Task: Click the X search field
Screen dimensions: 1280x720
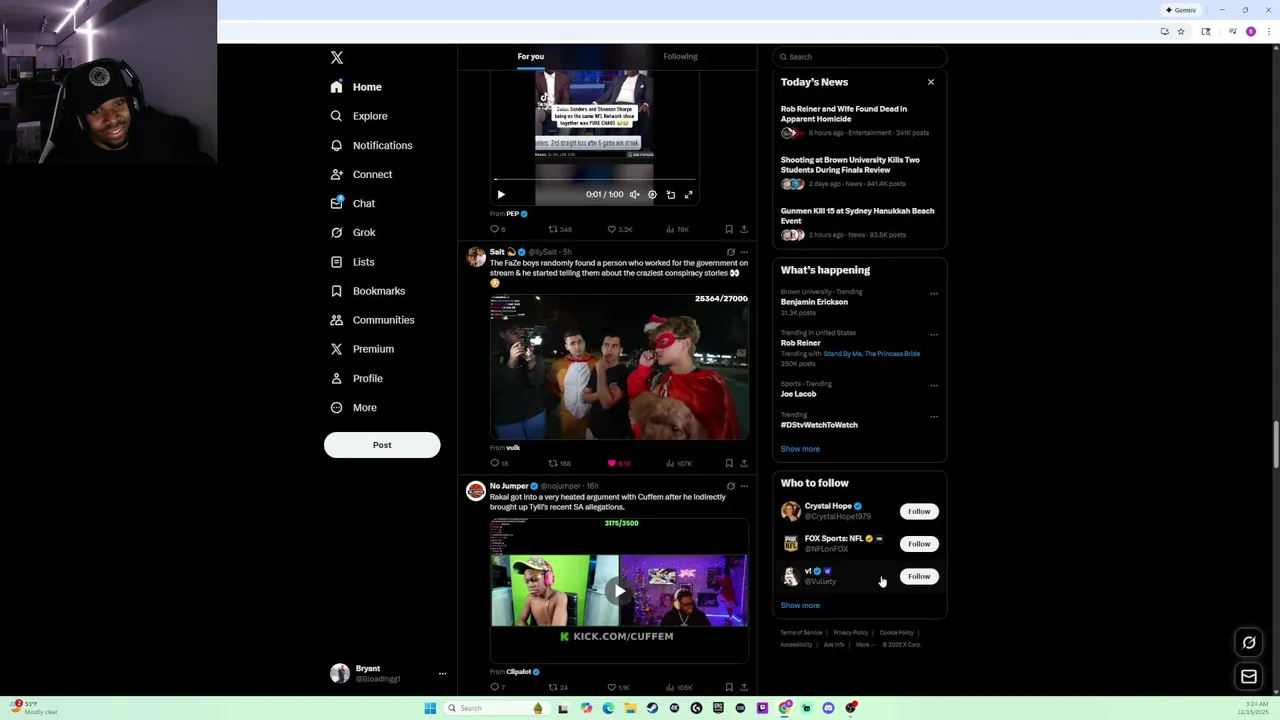Action: pos(860,57)
